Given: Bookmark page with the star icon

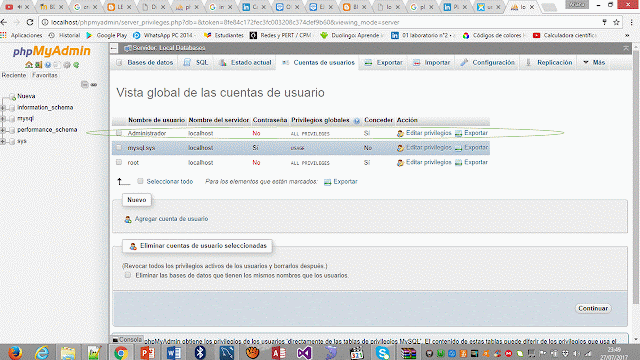Looking at the screenshot, I should pos(616,22).
